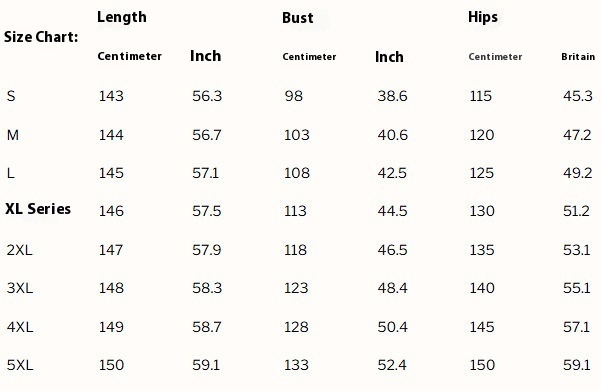This screenshot has height=391, width=601.
Task: Click length value 143 for size S
Action: tap(111, 96)
